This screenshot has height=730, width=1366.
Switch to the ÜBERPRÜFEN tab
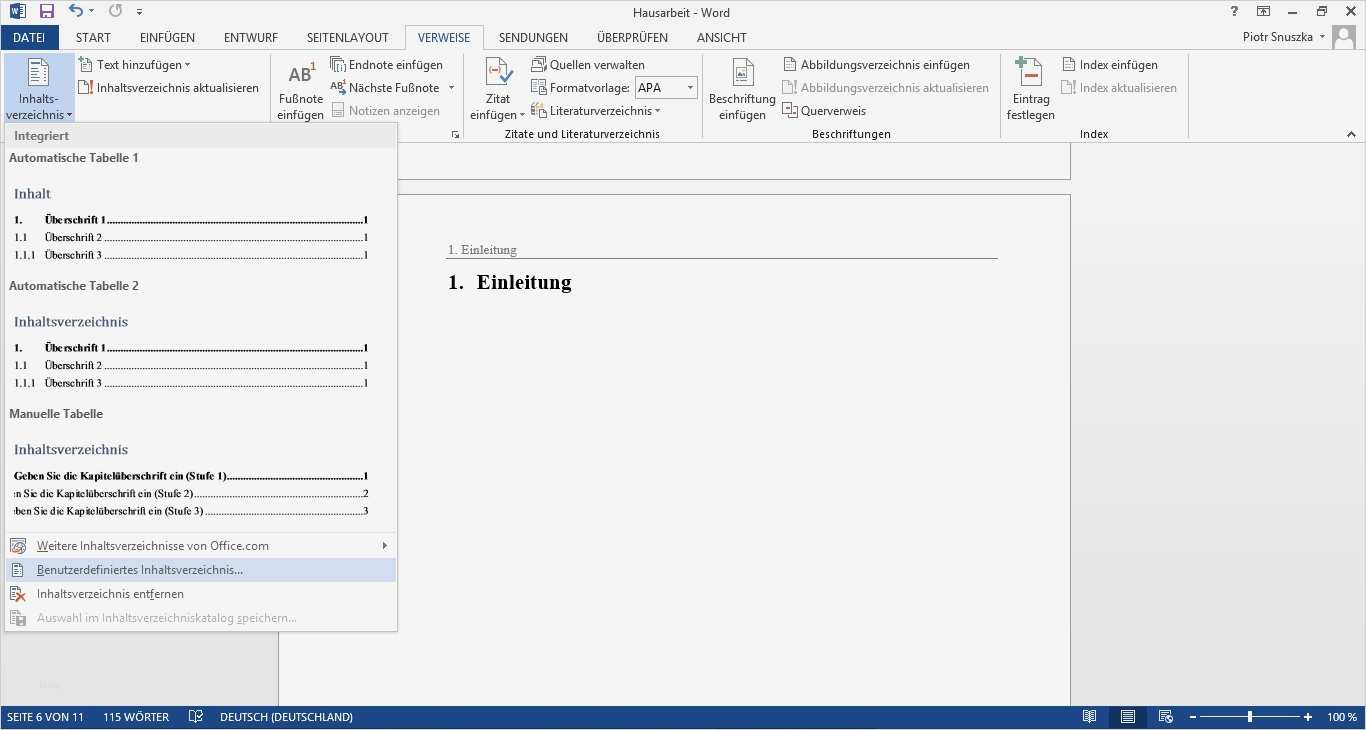[x=632, y=38]
